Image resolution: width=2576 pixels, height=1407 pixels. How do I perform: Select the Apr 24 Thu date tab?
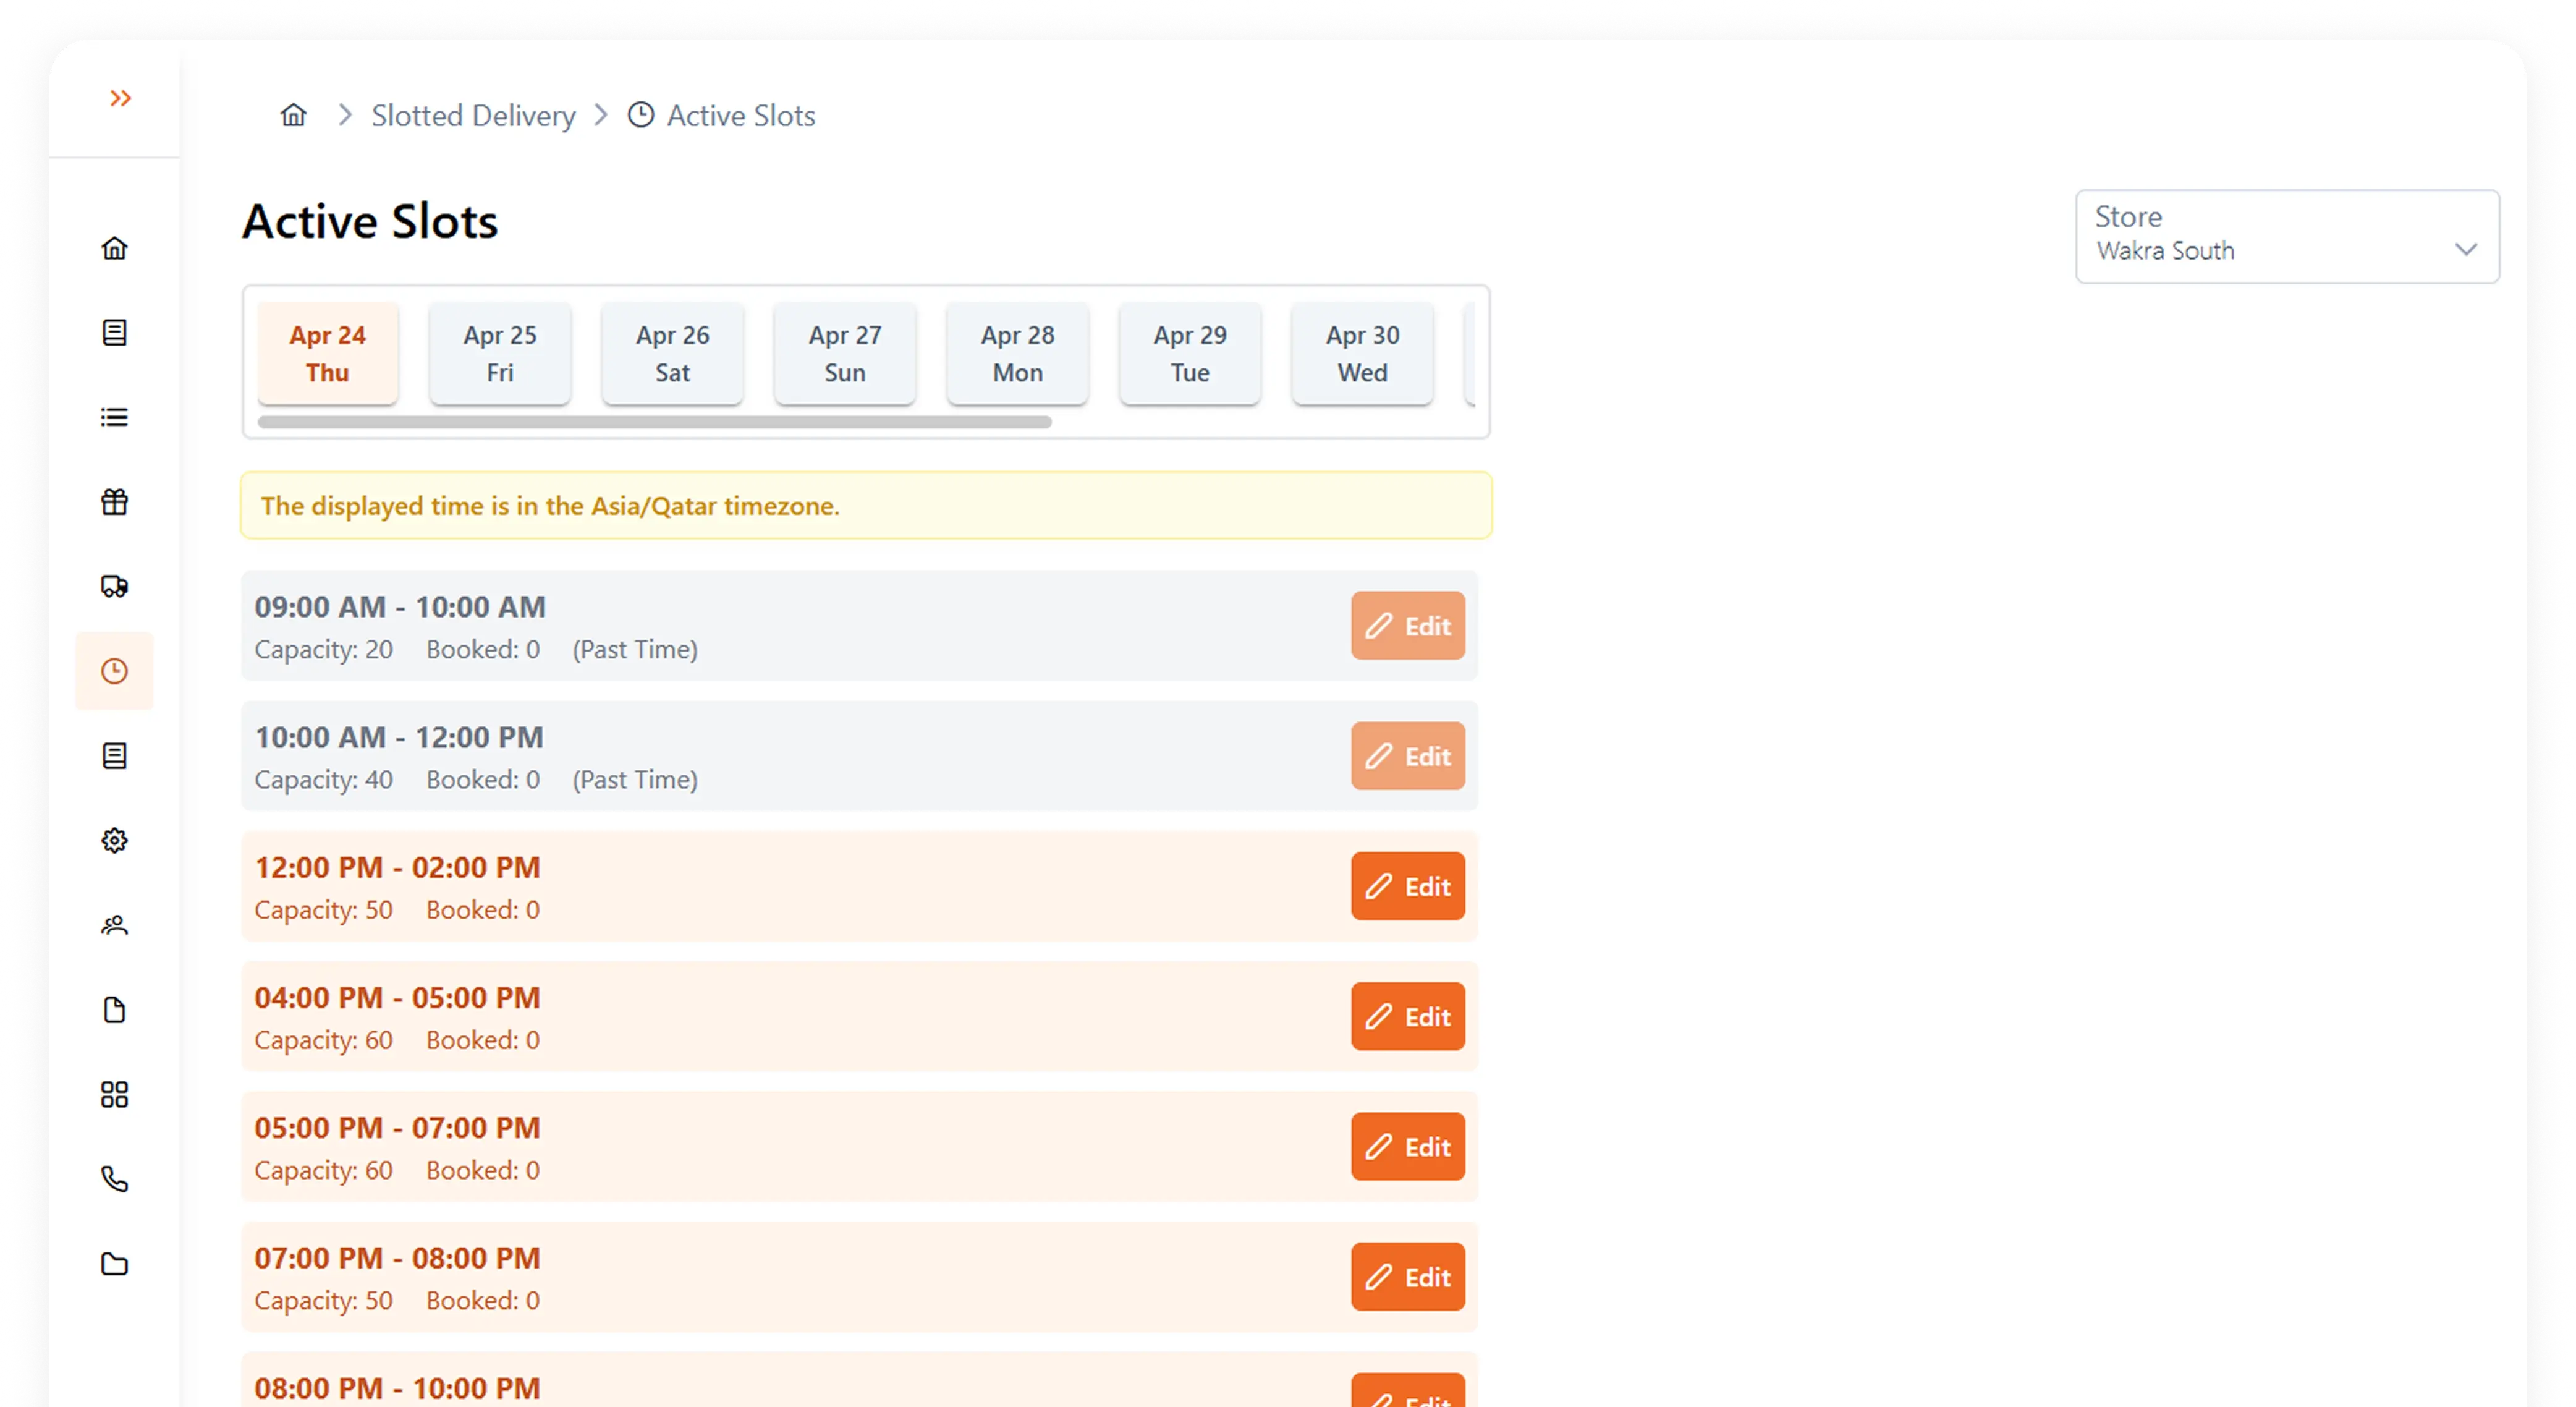328,353
